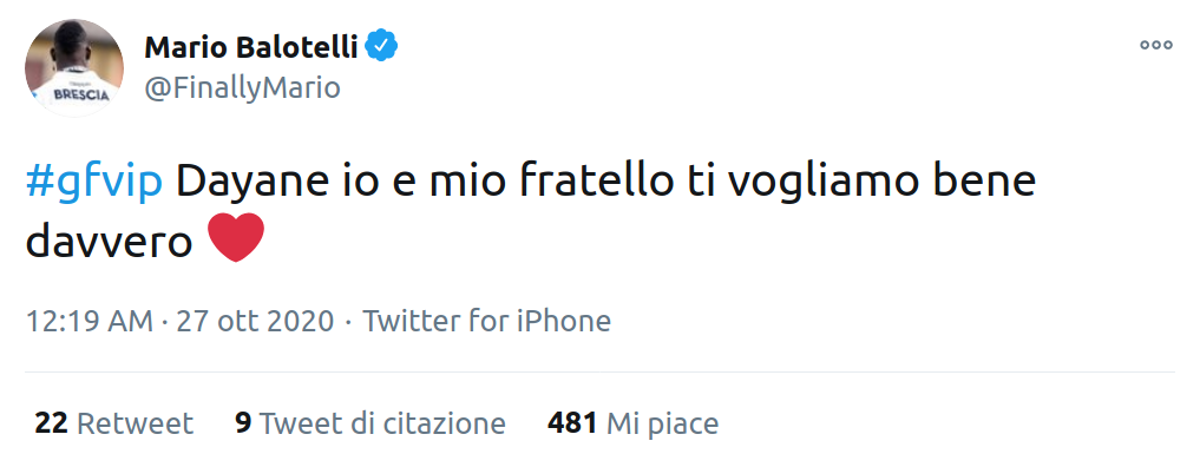Click the number 22 retweet count

[50, 423]
